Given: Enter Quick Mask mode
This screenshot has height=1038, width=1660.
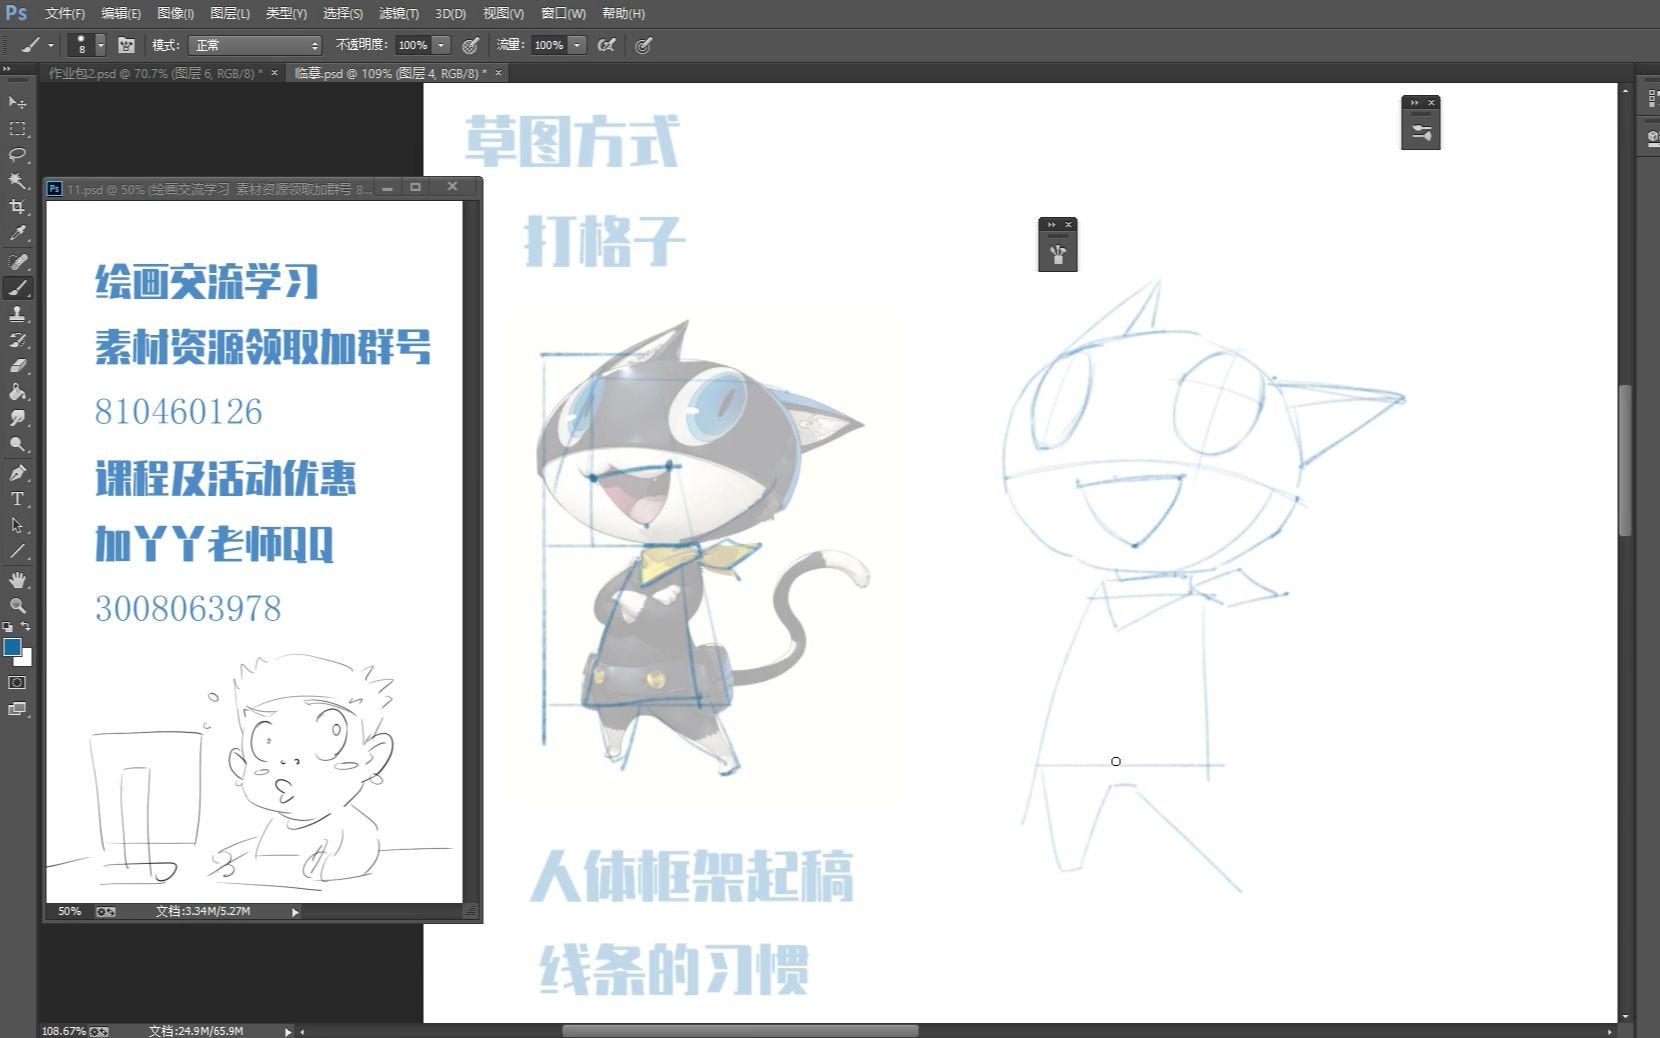Looking at the screenshot, I should coord(17,683).
